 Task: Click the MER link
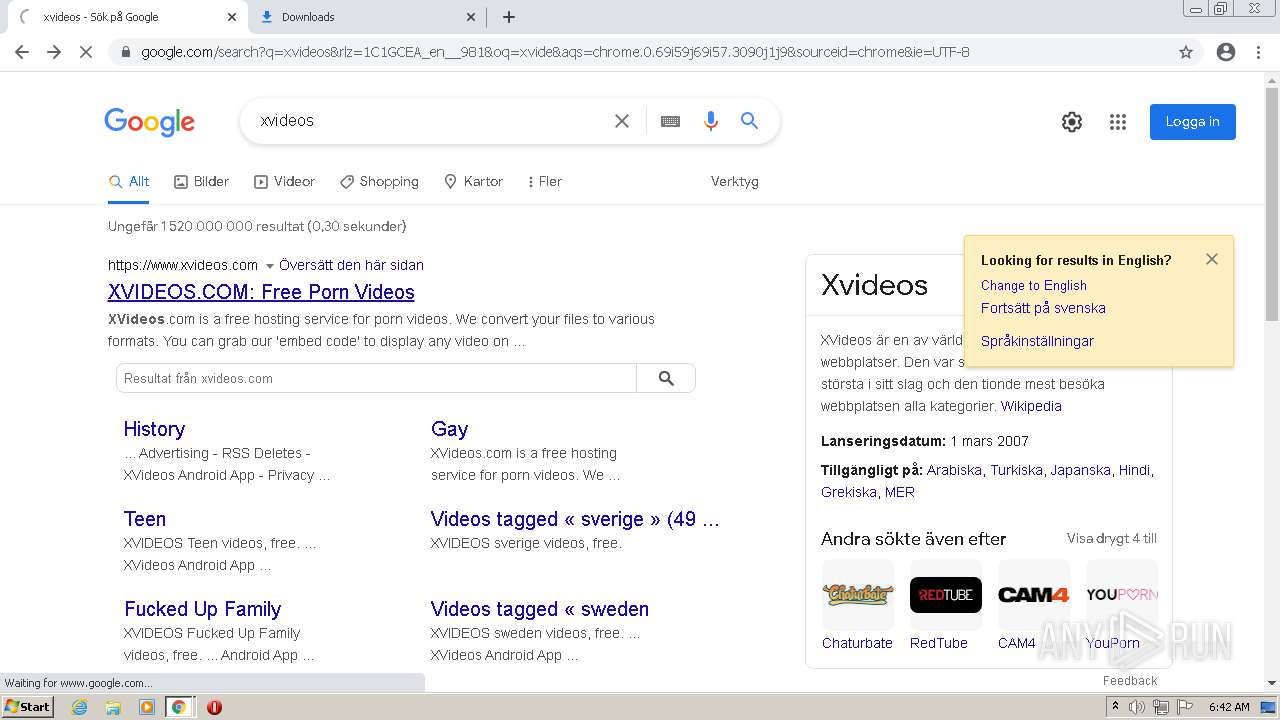tap(900, 492)
